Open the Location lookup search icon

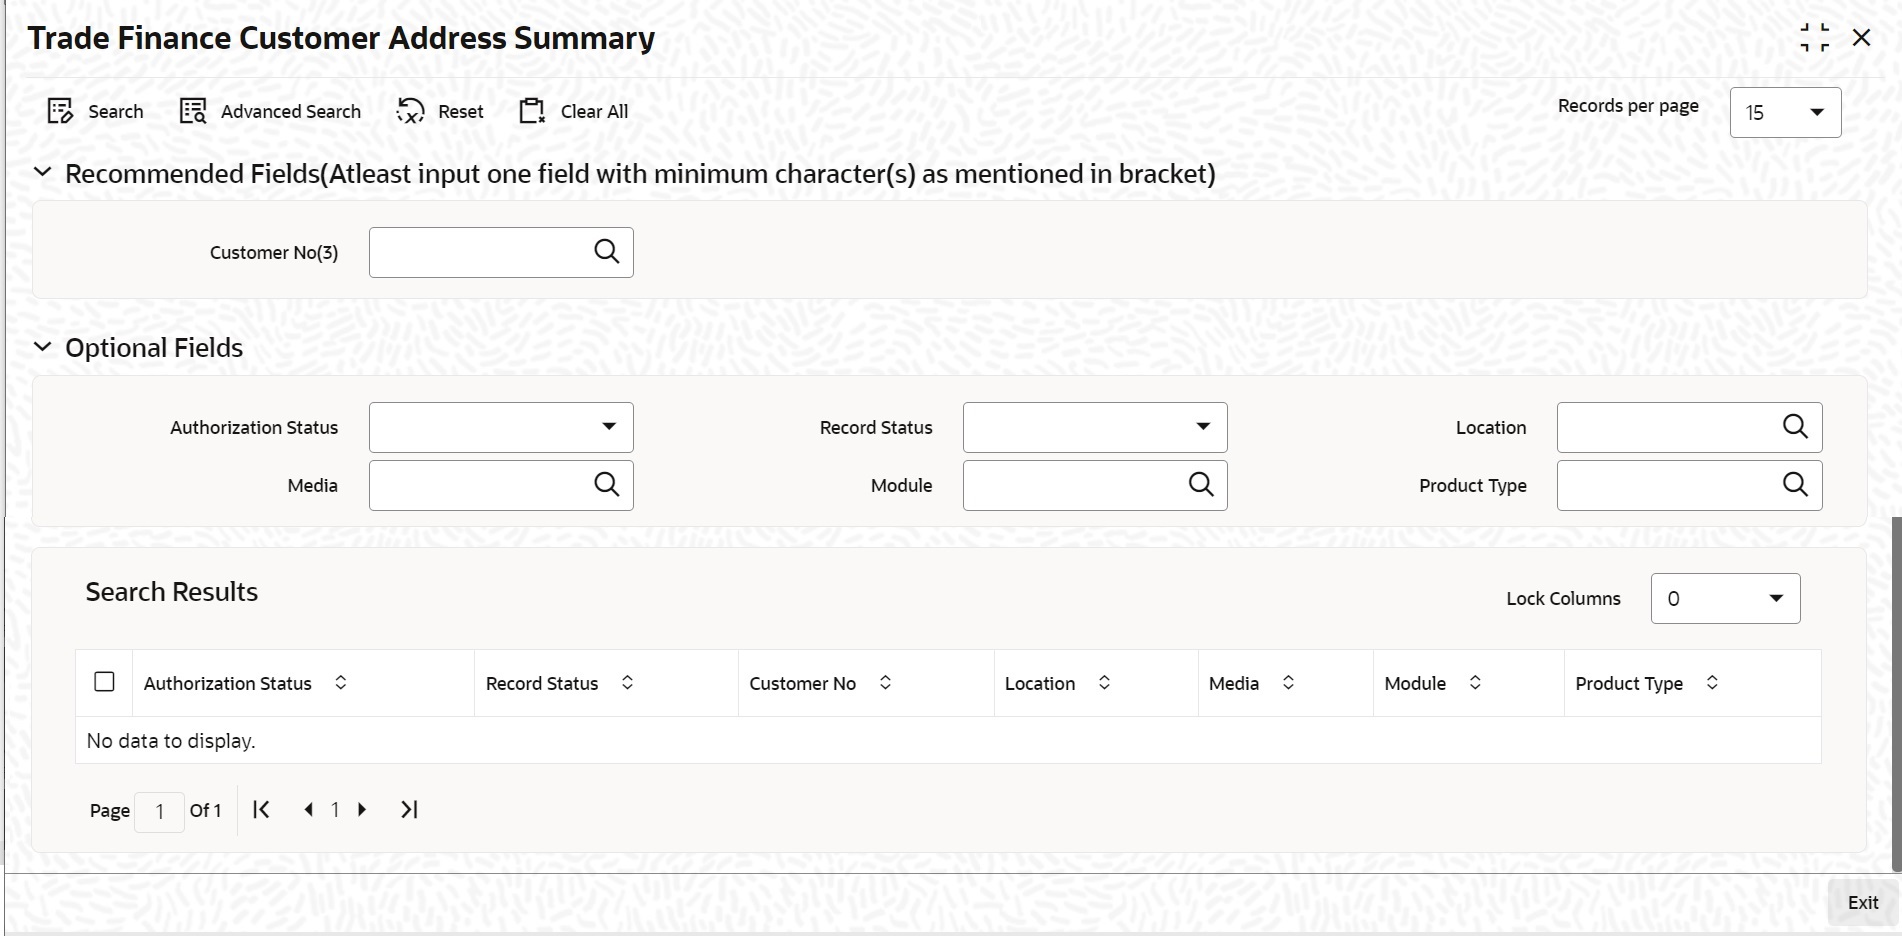point(1795,427)
